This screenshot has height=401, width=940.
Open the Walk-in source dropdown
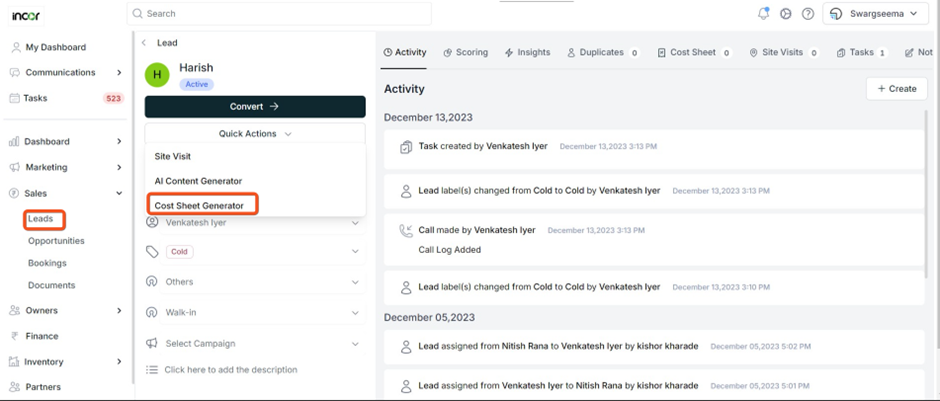[262, 312]
